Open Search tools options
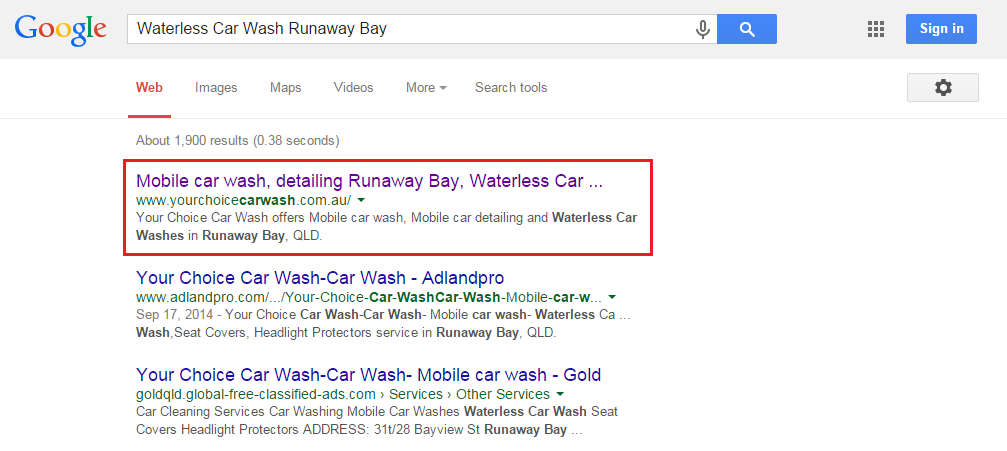 (x=511, y=87)
